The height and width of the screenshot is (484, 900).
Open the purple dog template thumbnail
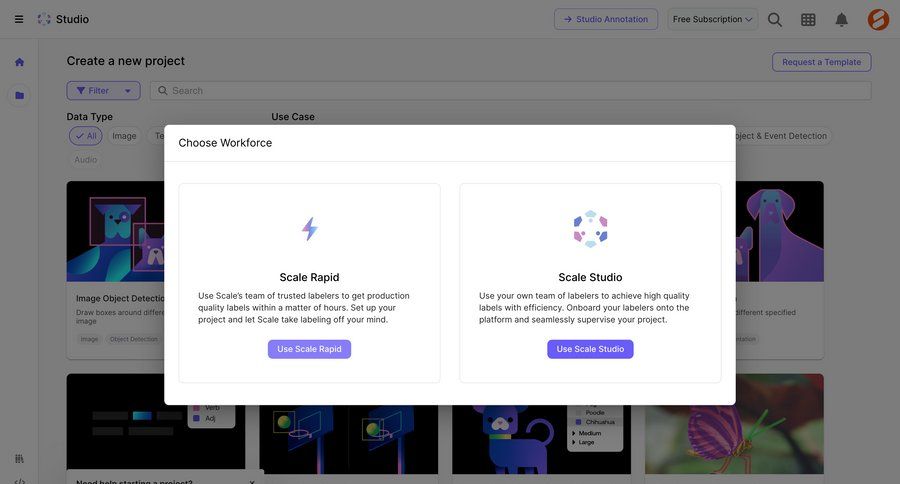click(x=779, y=231)
